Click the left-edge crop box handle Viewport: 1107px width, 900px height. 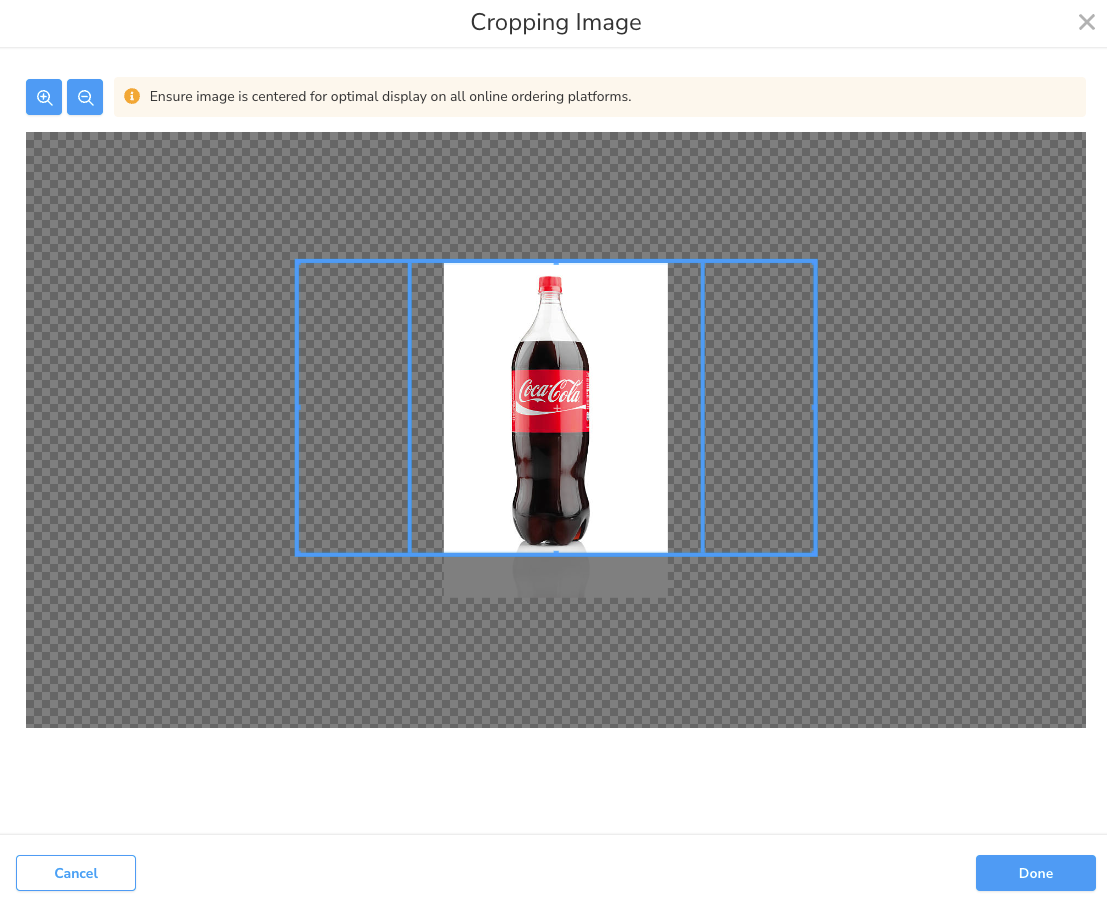coord(297,408)
